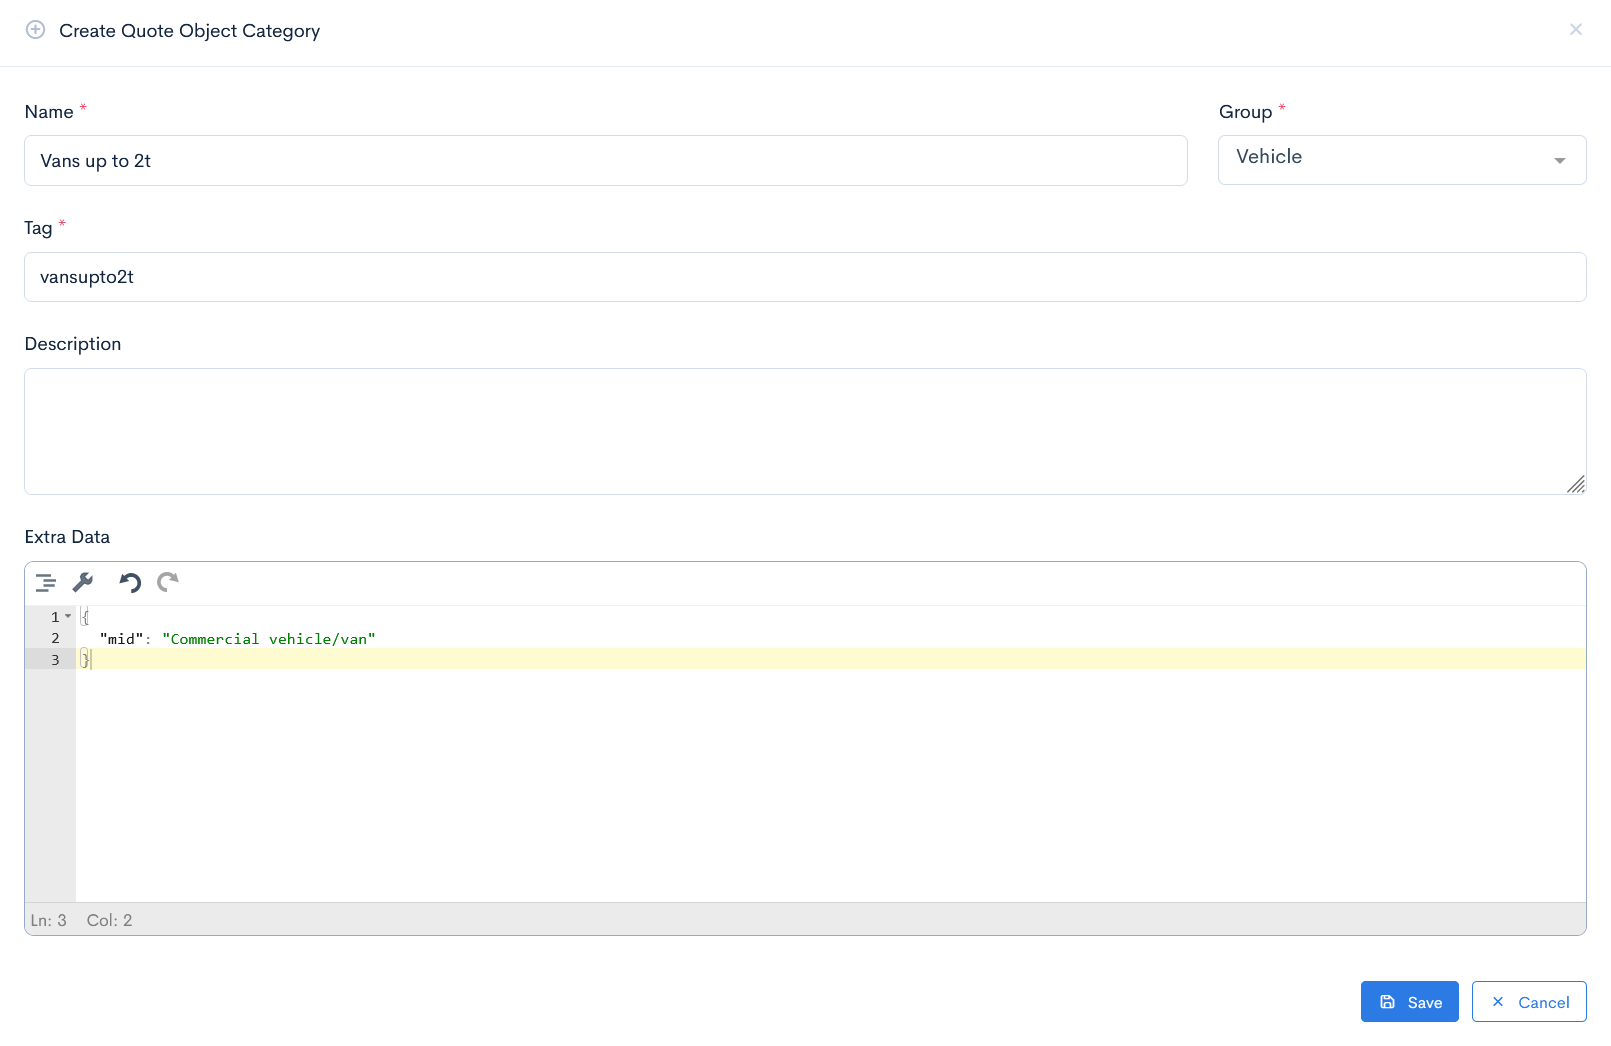The width and height of the screenshot is (1611, 1046).
Task: Click the X icon inside the Cancel button
Action: (1499, 1001)
